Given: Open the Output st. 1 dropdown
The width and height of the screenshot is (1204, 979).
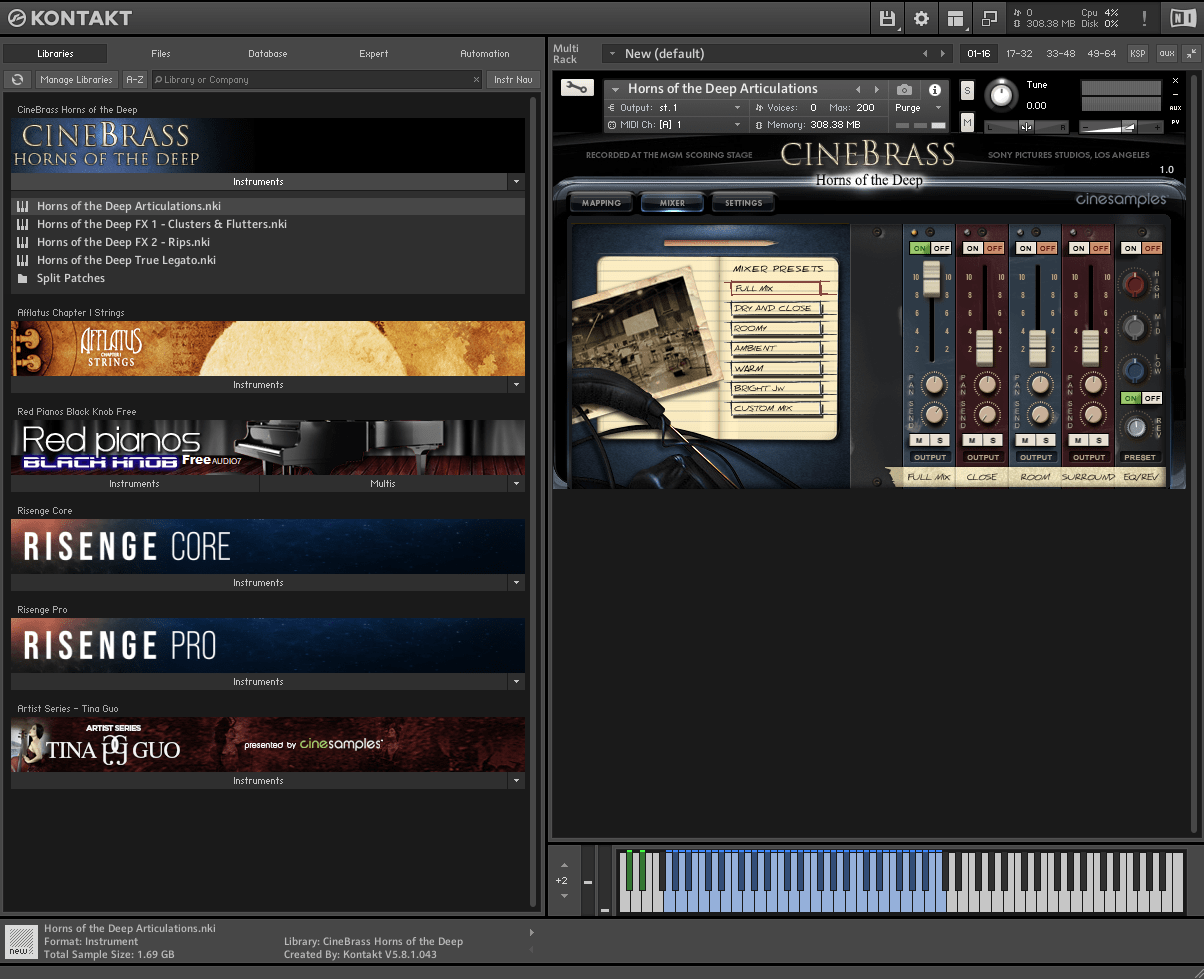Looking at the screenshot, I should click(x=675, y=108).
